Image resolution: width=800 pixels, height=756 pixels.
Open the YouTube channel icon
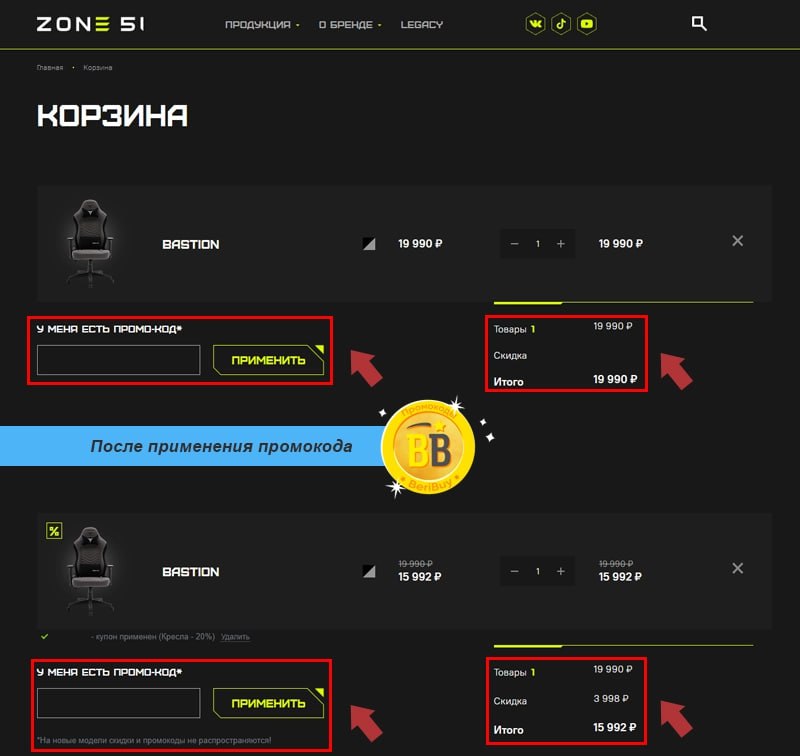pyautogui.click(x=587, y=24)
